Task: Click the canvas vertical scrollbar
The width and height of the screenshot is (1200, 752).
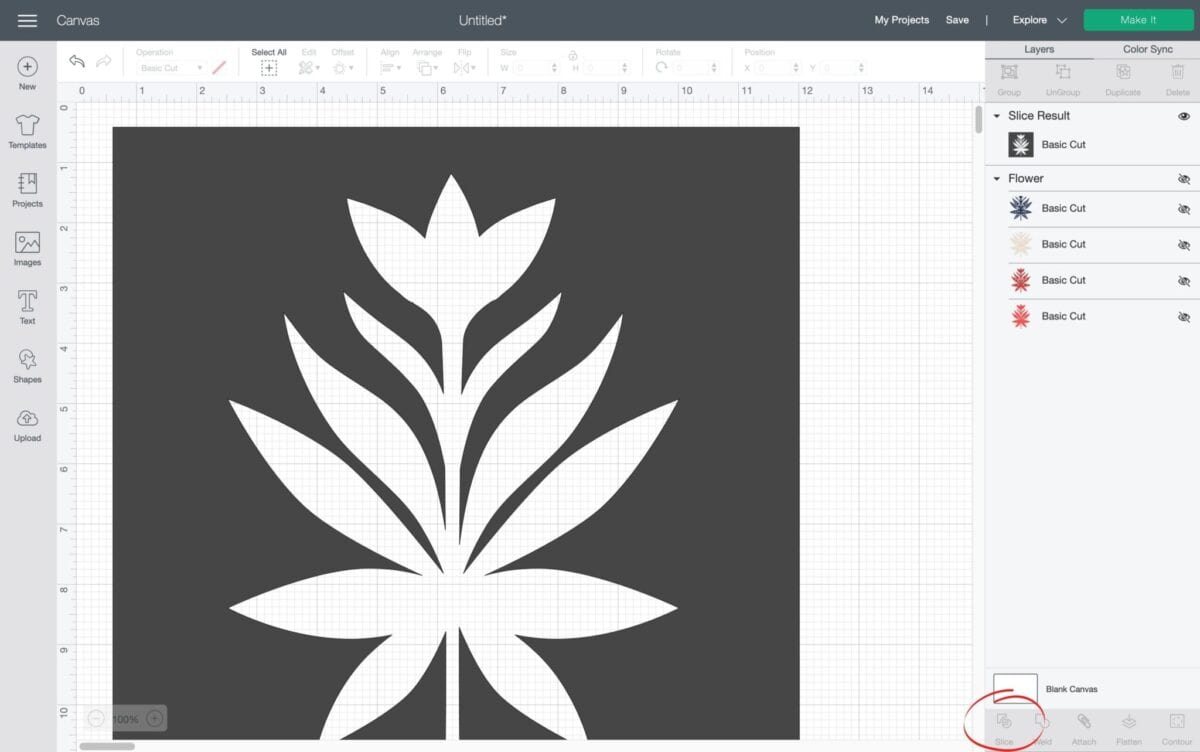Action: (979, 119)
